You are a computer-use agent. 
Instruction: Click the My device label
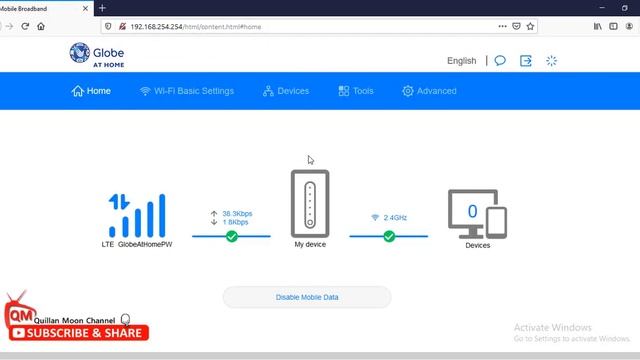coord(310,244)
